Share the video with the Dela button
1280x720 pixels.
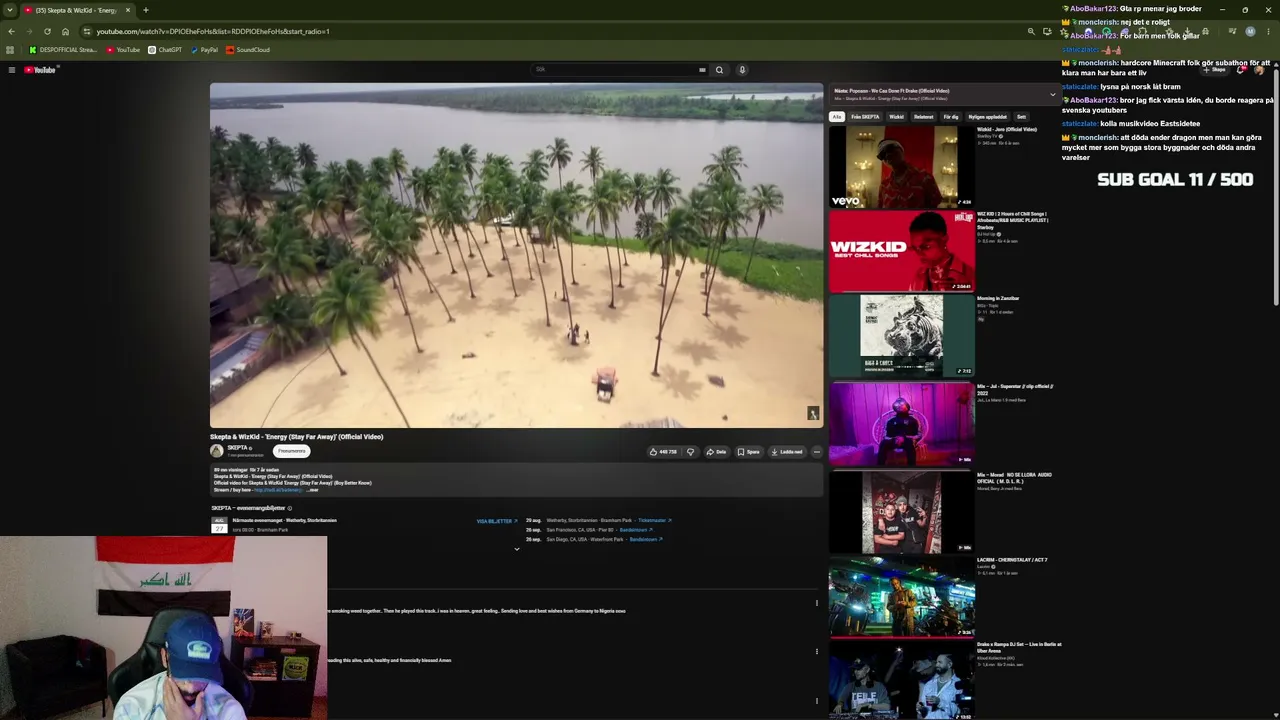[x=716, y=452]
